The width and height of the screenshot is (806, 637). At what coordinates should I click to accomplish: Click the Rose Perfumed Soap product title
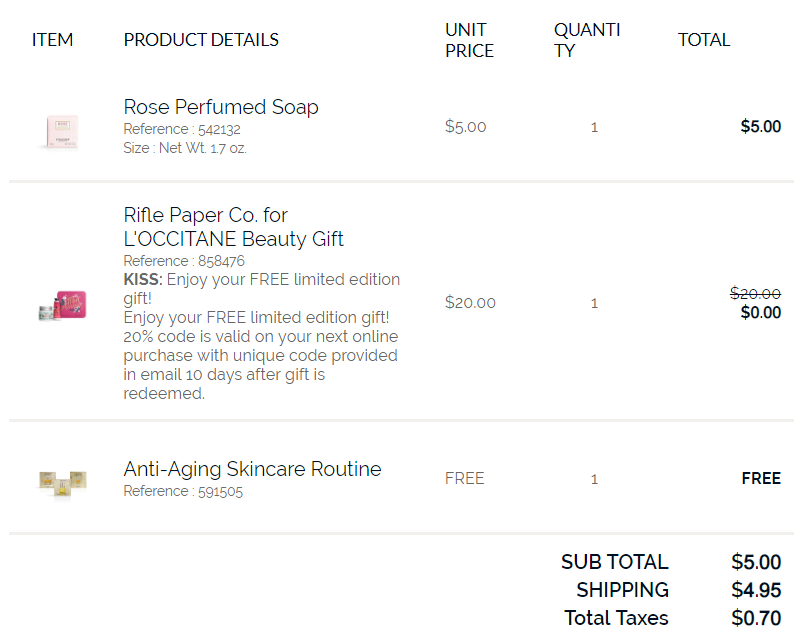click(221, 107)
